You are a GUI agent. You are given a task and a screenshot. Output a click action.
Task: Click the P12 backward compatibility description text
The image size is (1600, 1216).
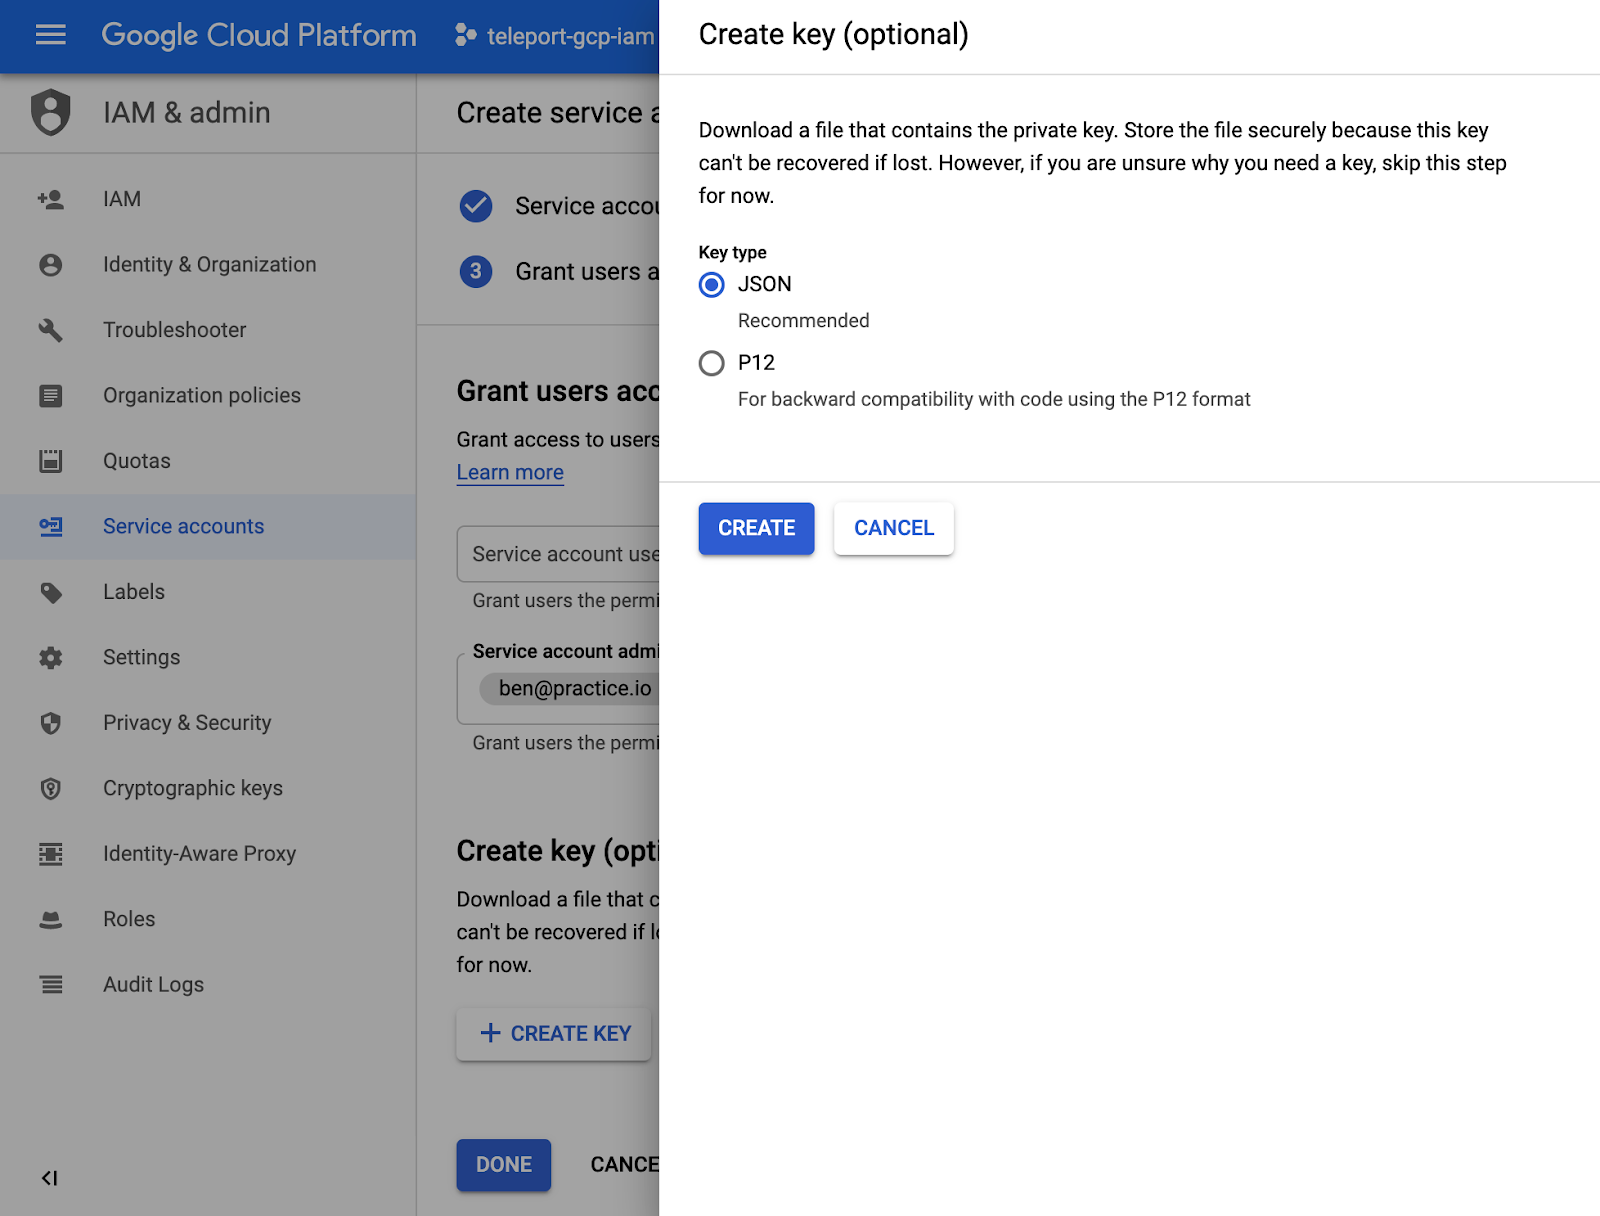coord(994,399)
